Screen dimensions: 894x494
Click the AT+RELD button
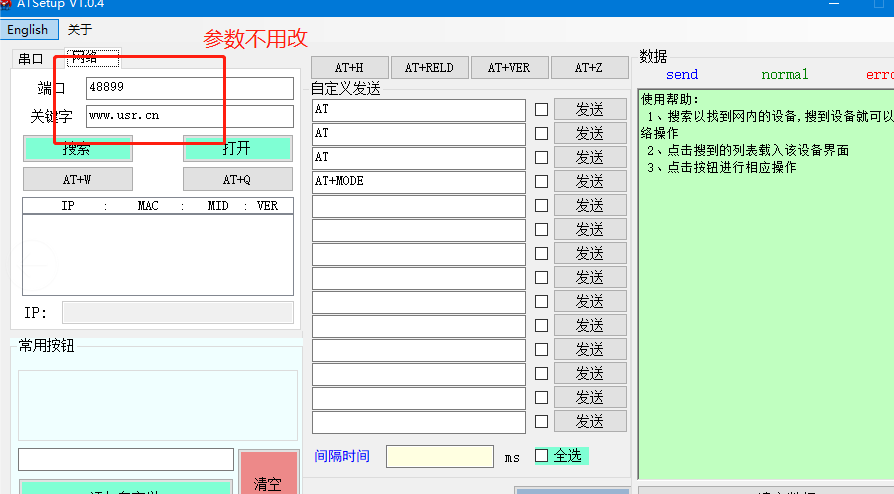click(x=429, y=68)
